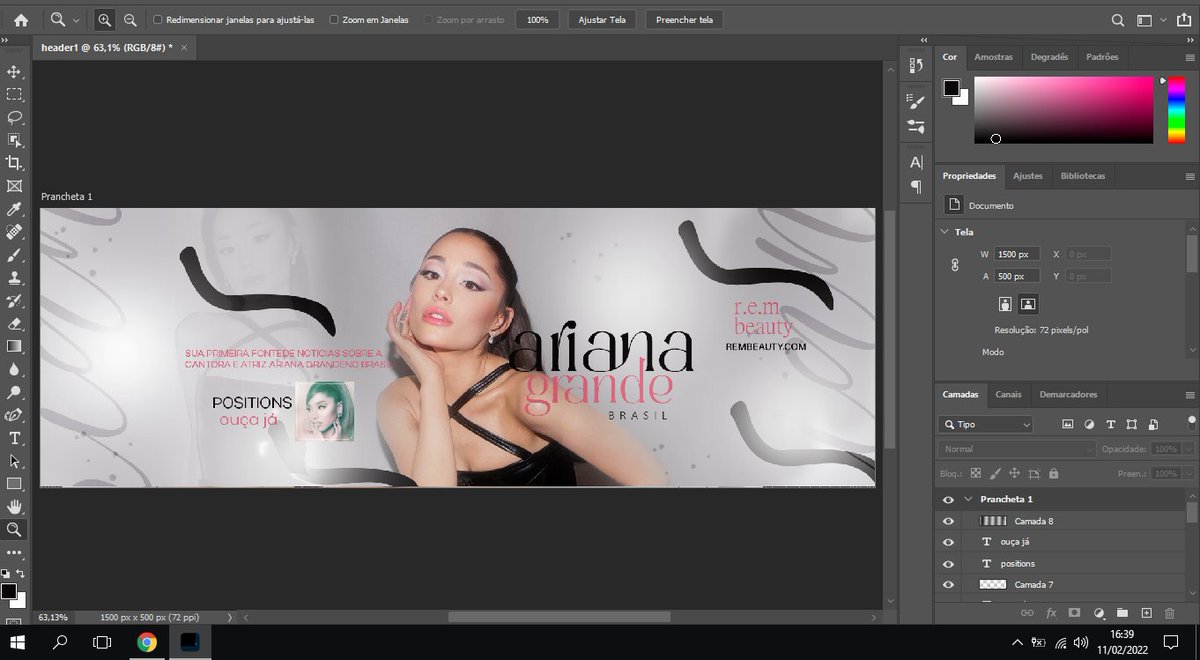
Task: Select the Pen tool
Action: coord(14,415)
